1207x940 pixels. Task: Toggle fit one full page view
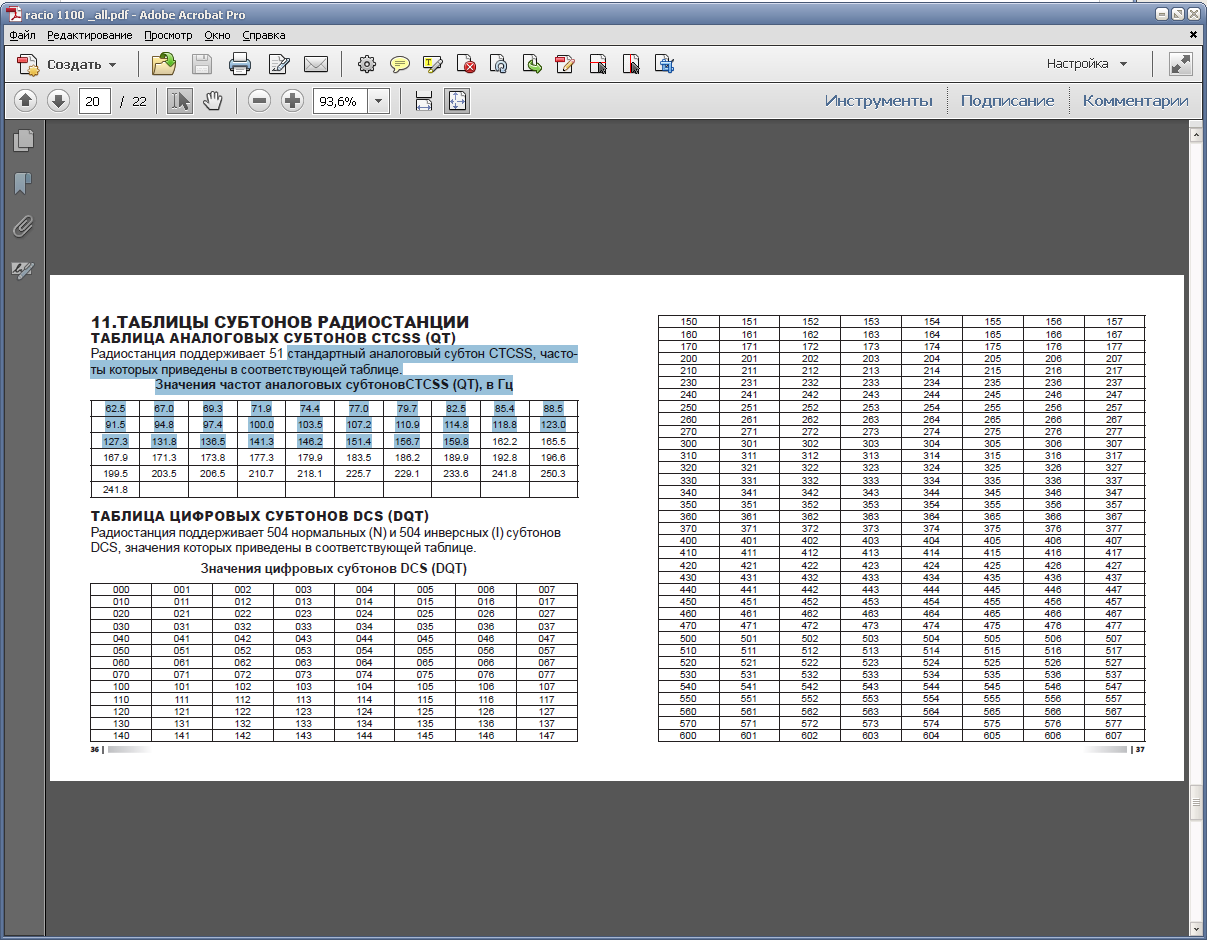[457, 101]
